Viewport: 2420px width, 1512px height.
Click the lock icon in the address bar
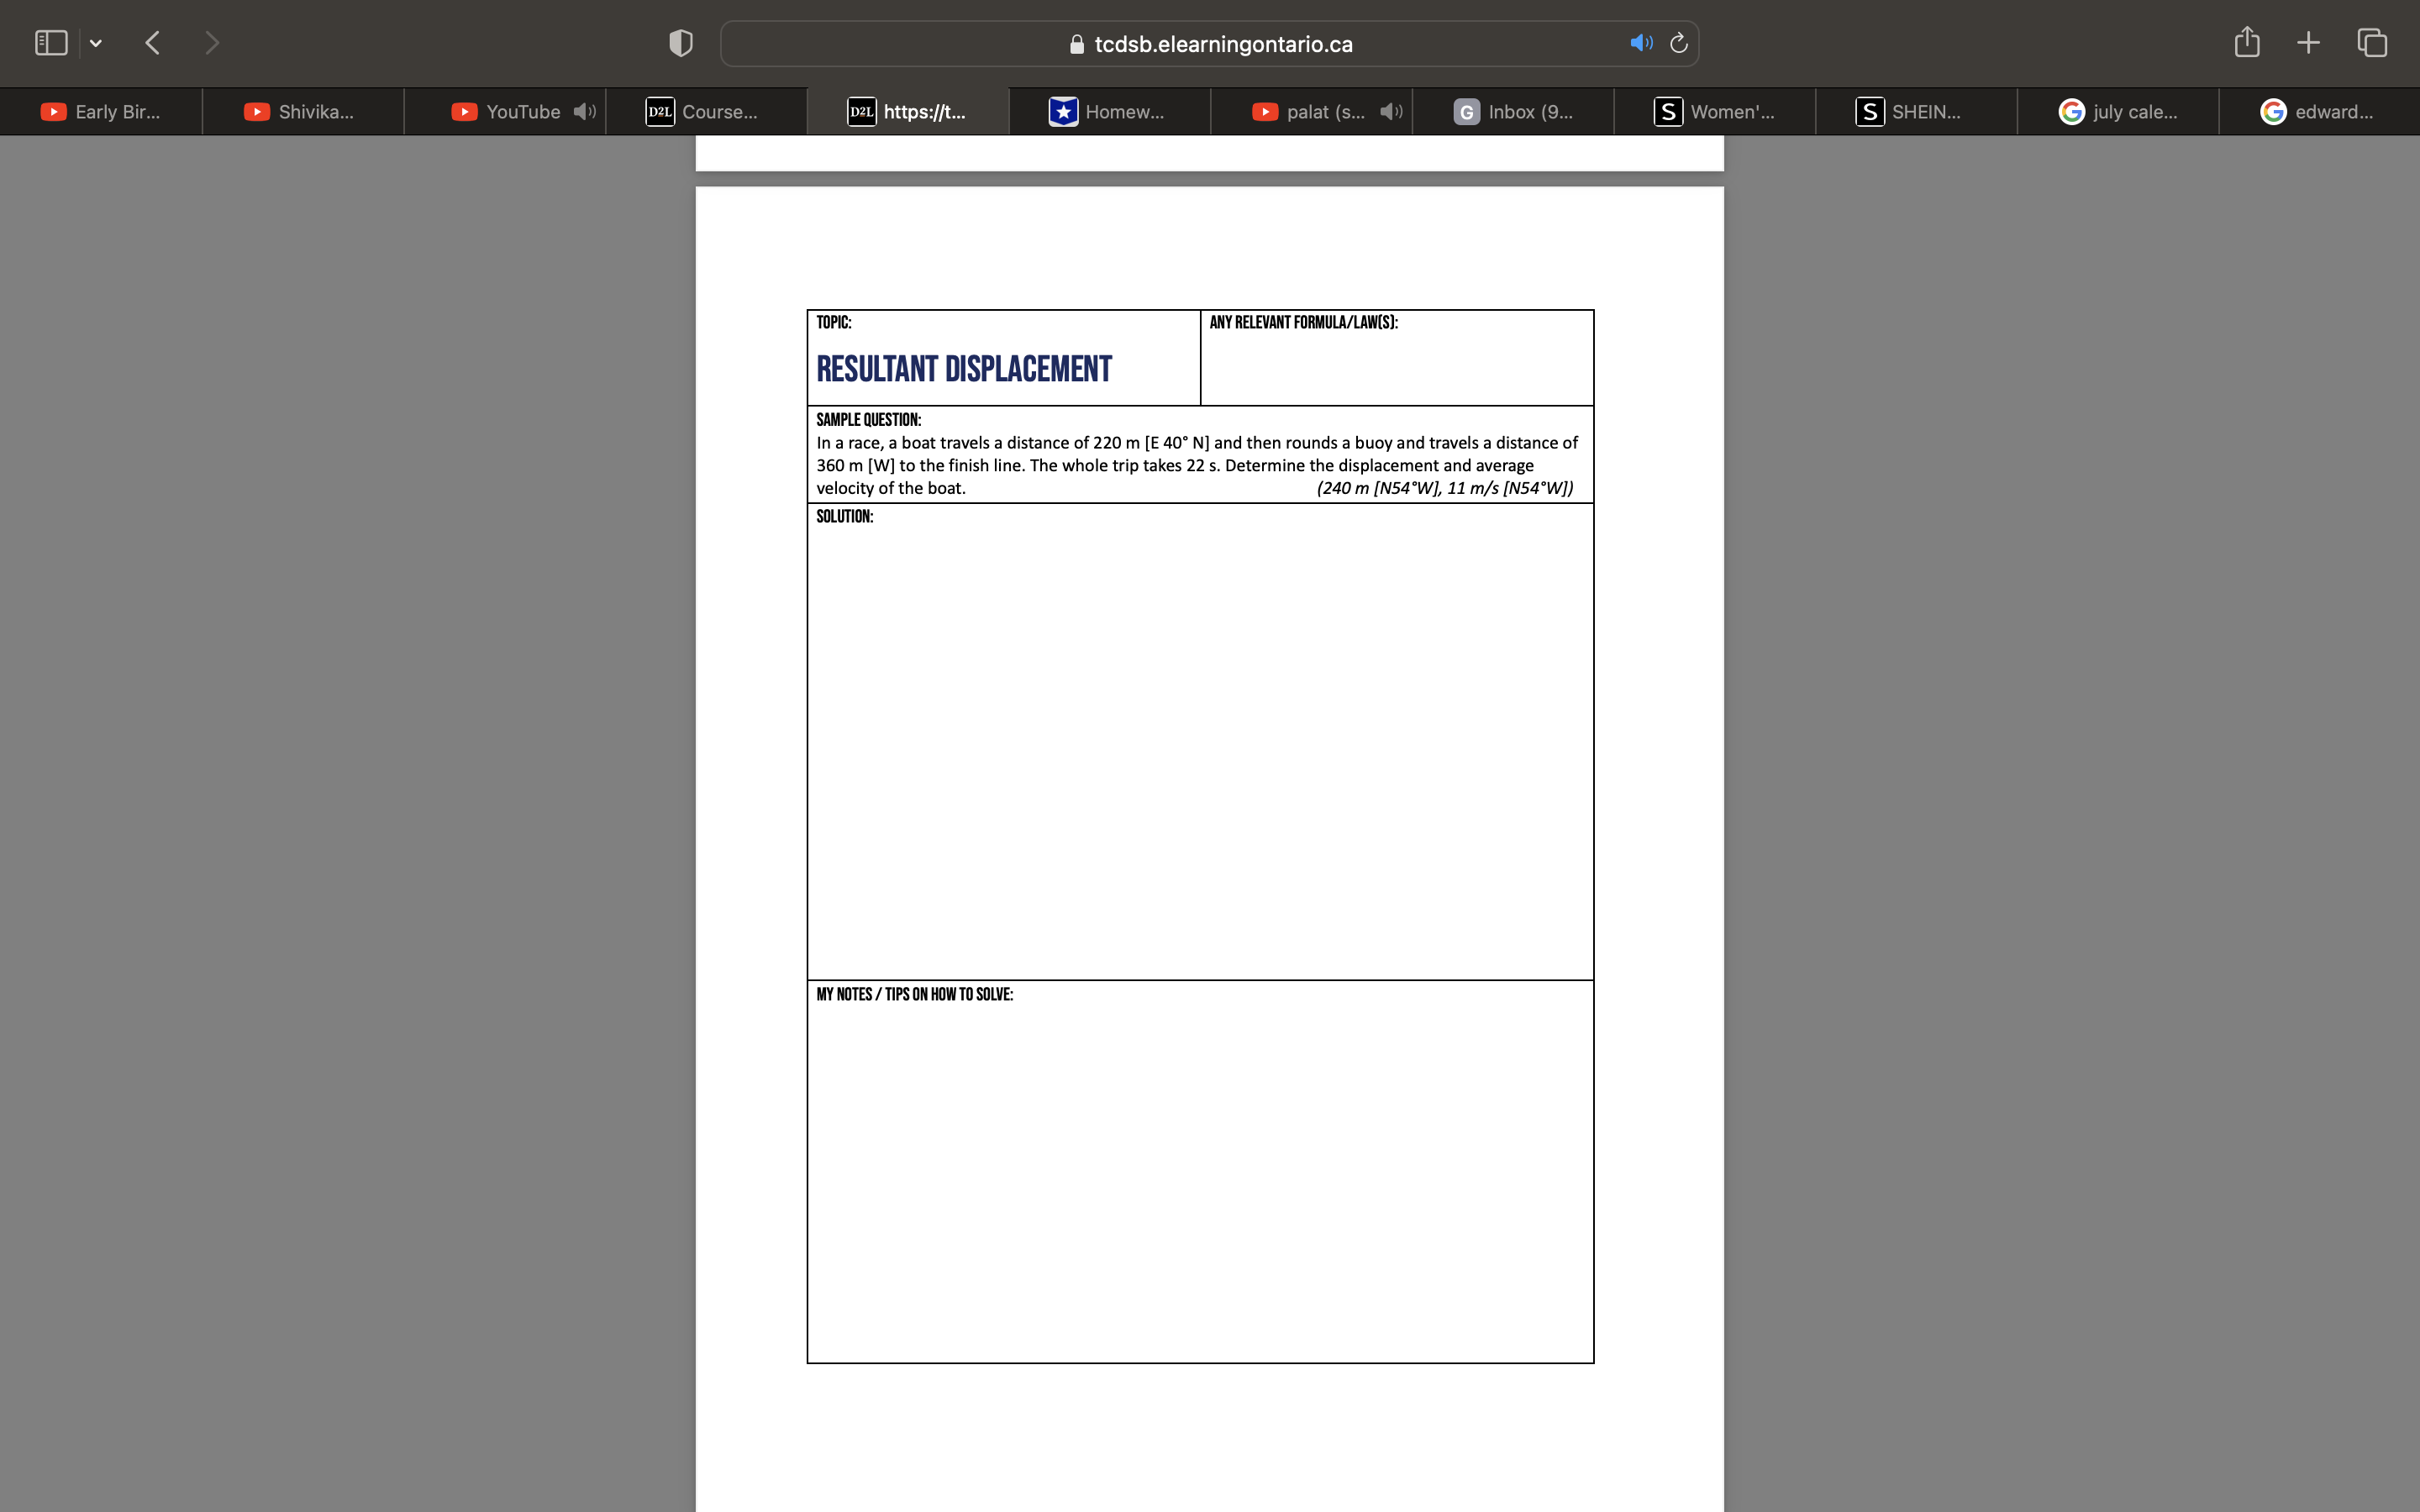point(1077,44)
